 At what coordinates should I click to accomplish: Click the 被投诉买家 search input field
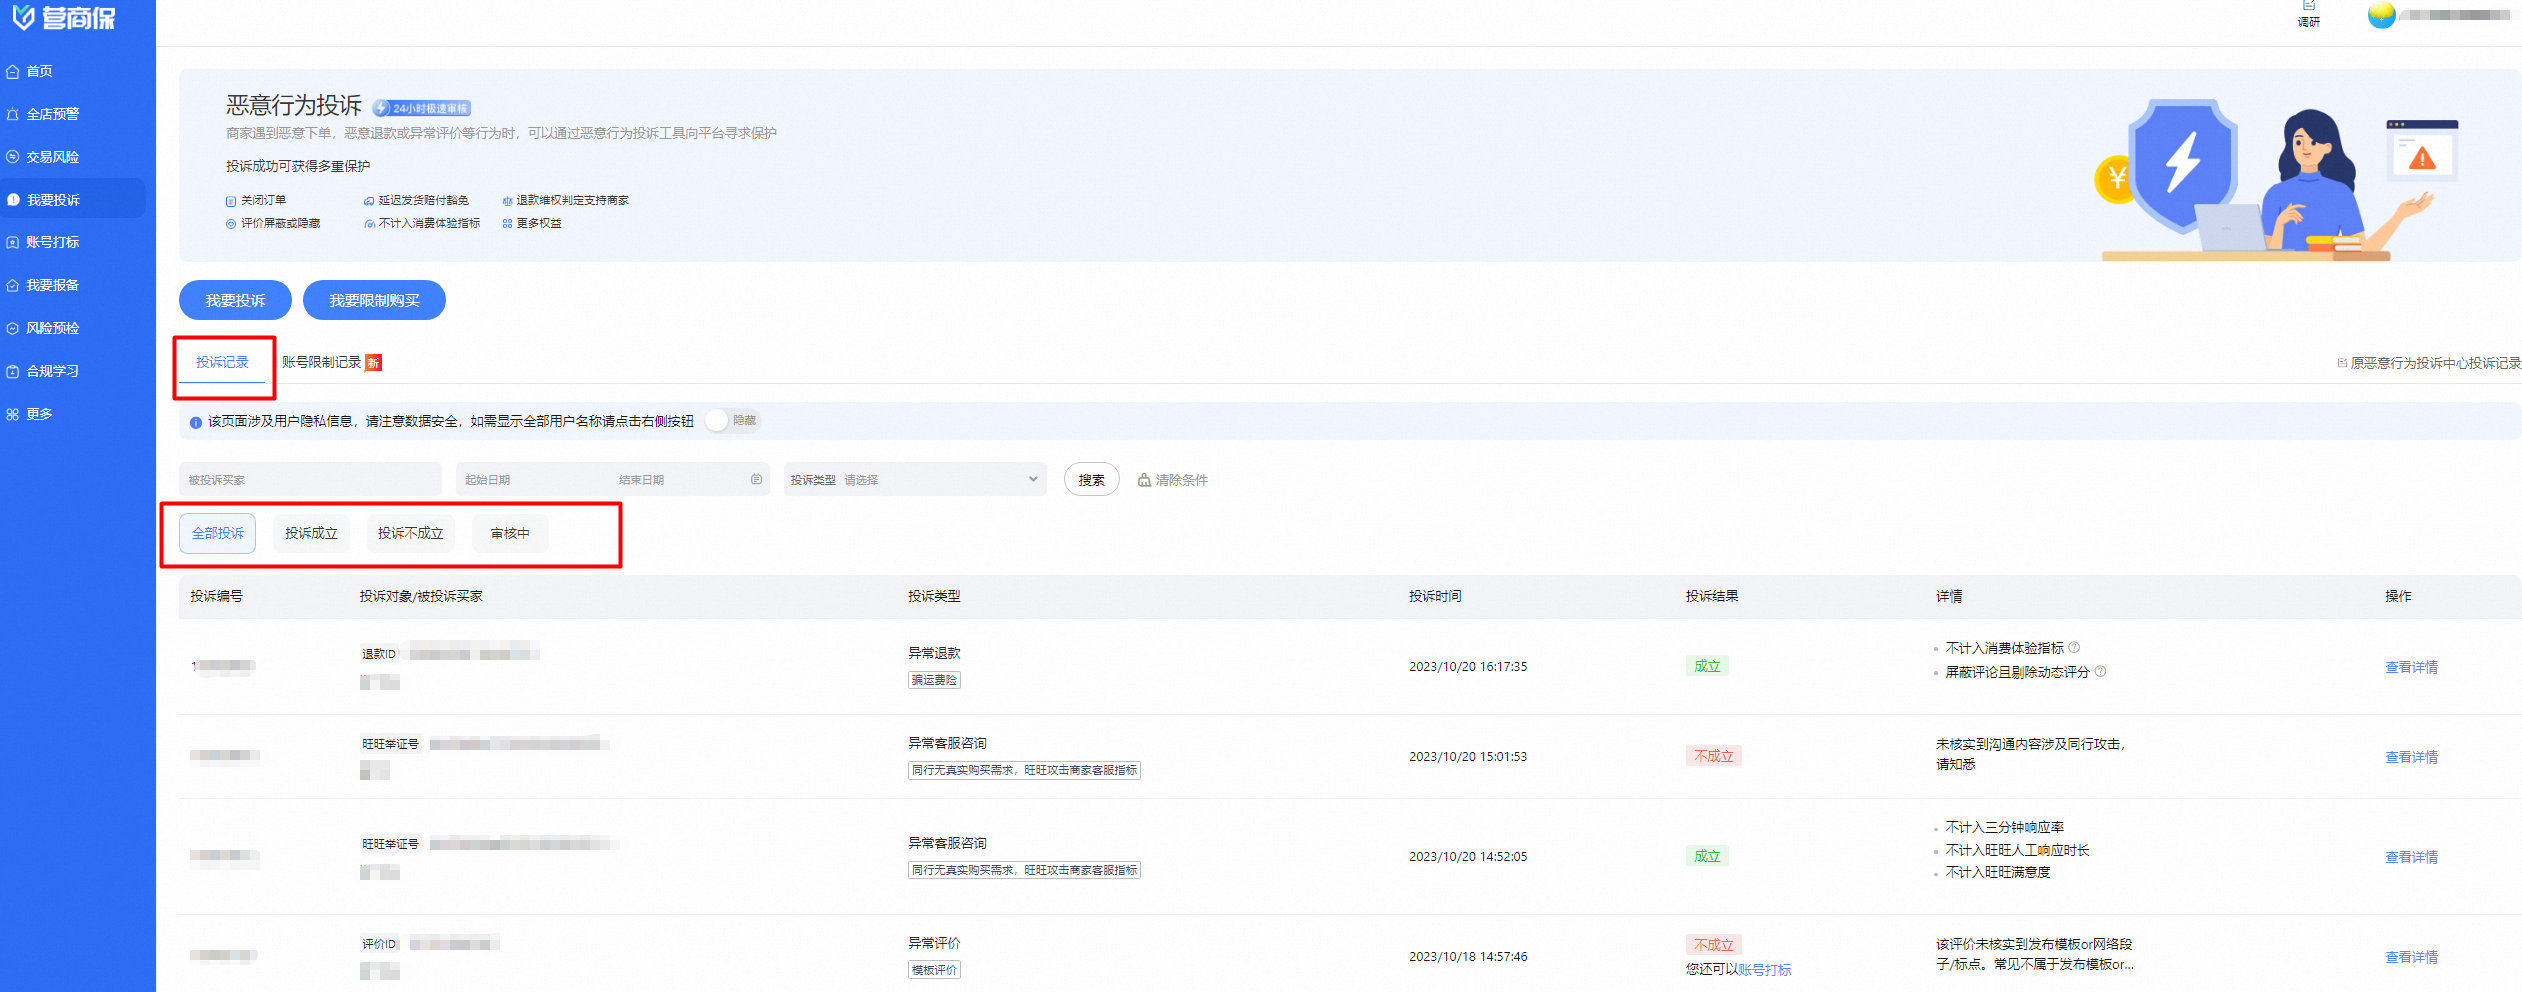click(x=310, y=480)
